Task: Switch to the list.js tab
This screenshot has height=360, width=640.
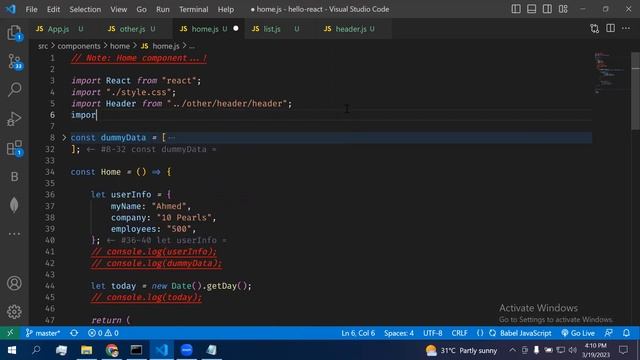Action: coord(281,29)
